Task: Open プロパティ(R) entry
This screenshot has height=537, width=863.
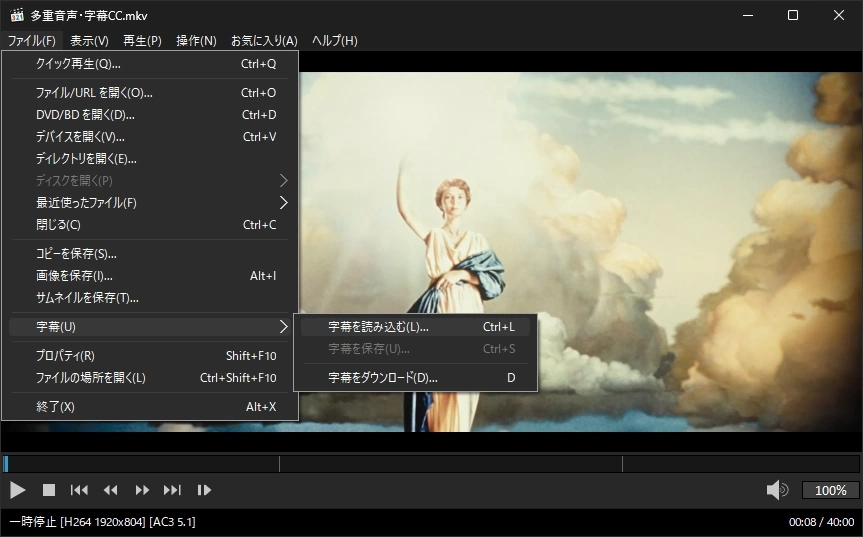Action: 150,356
